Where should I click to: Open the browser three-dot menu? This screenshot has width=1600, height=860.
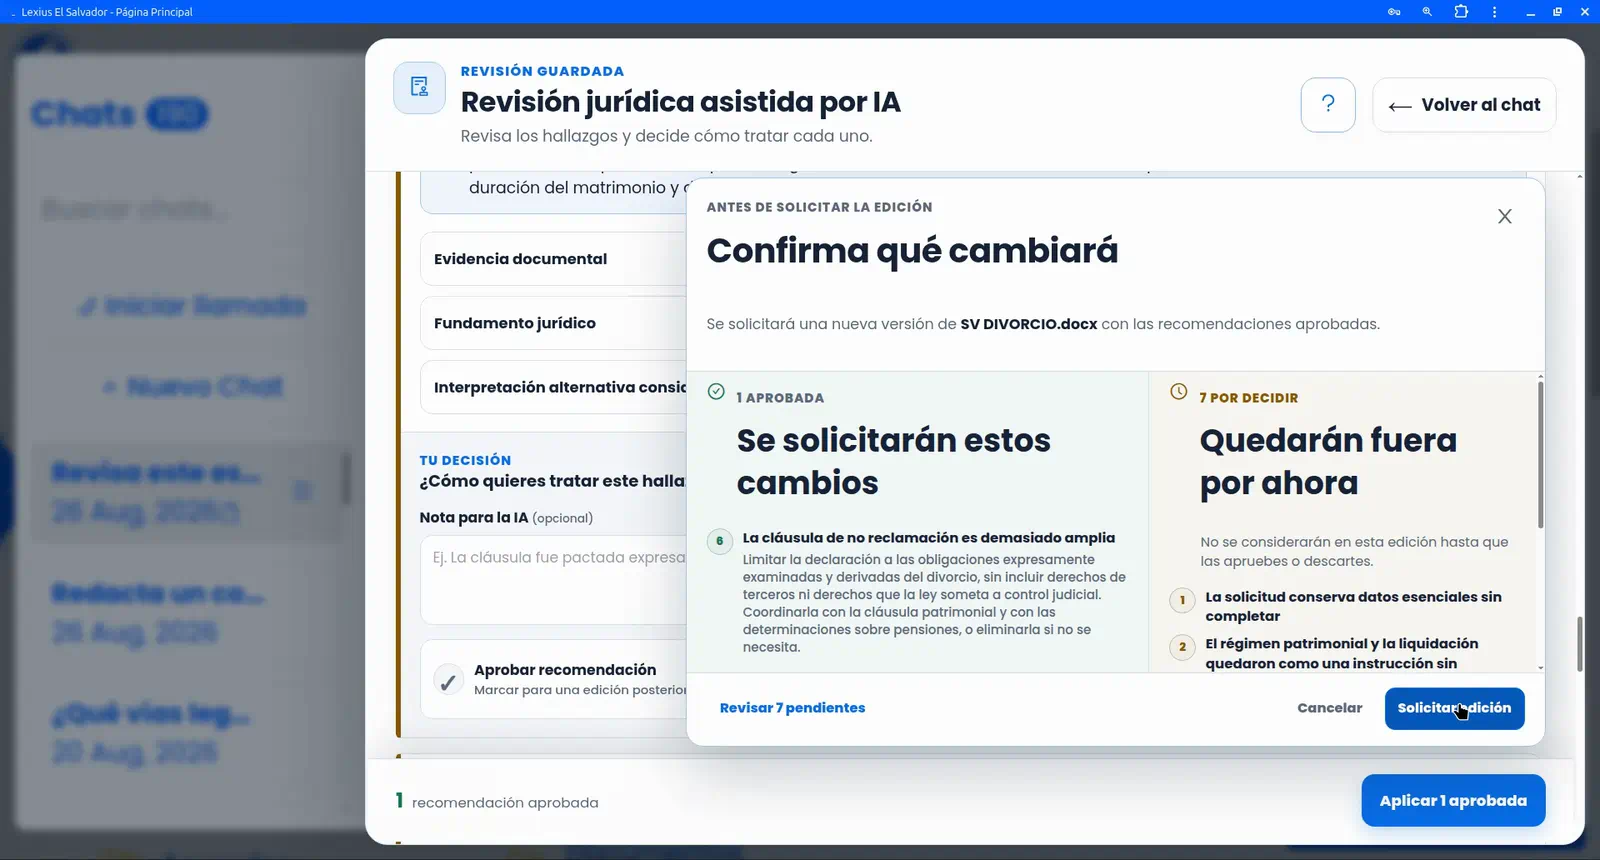[1494, 12]
